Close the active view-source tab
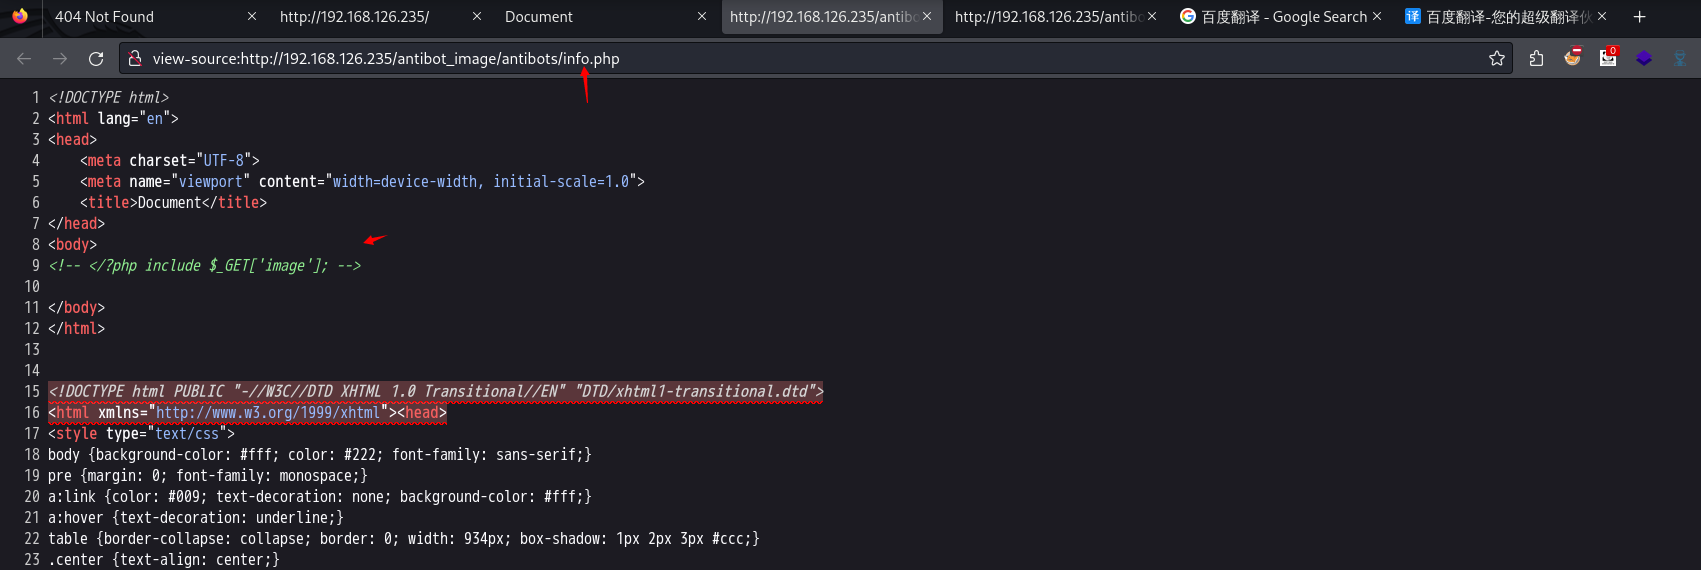 927,17
